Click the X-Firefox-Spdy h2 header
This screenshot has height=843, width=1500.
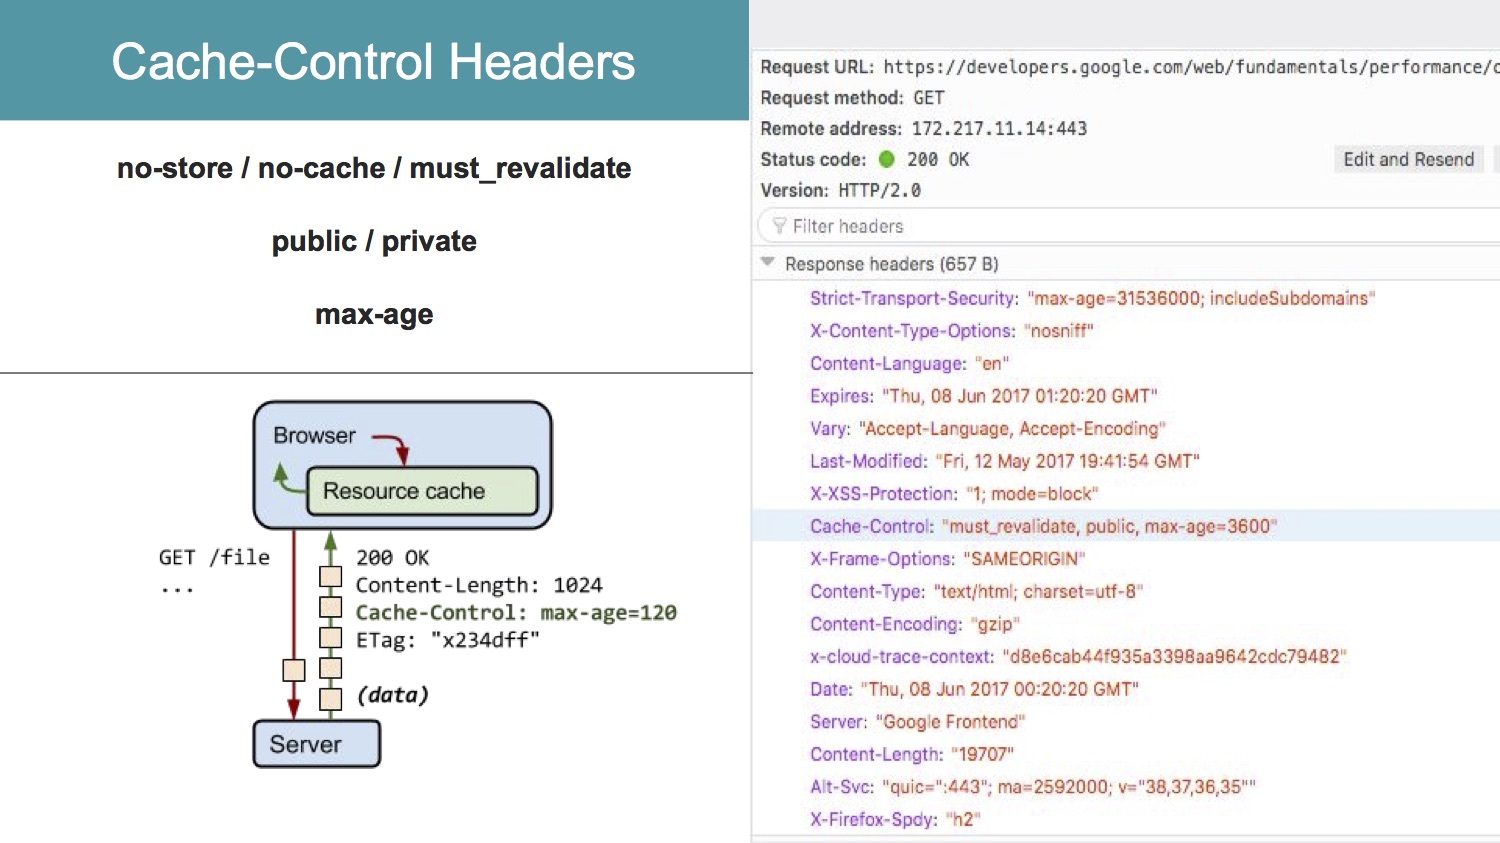pyautogui.click(x=895, y=818)
